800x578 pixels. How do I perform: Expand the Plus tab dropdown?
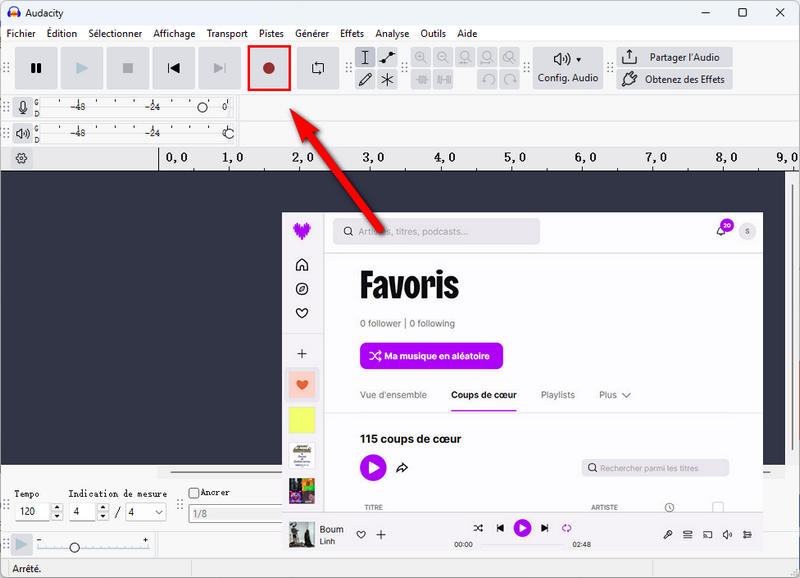click(615, 395)
